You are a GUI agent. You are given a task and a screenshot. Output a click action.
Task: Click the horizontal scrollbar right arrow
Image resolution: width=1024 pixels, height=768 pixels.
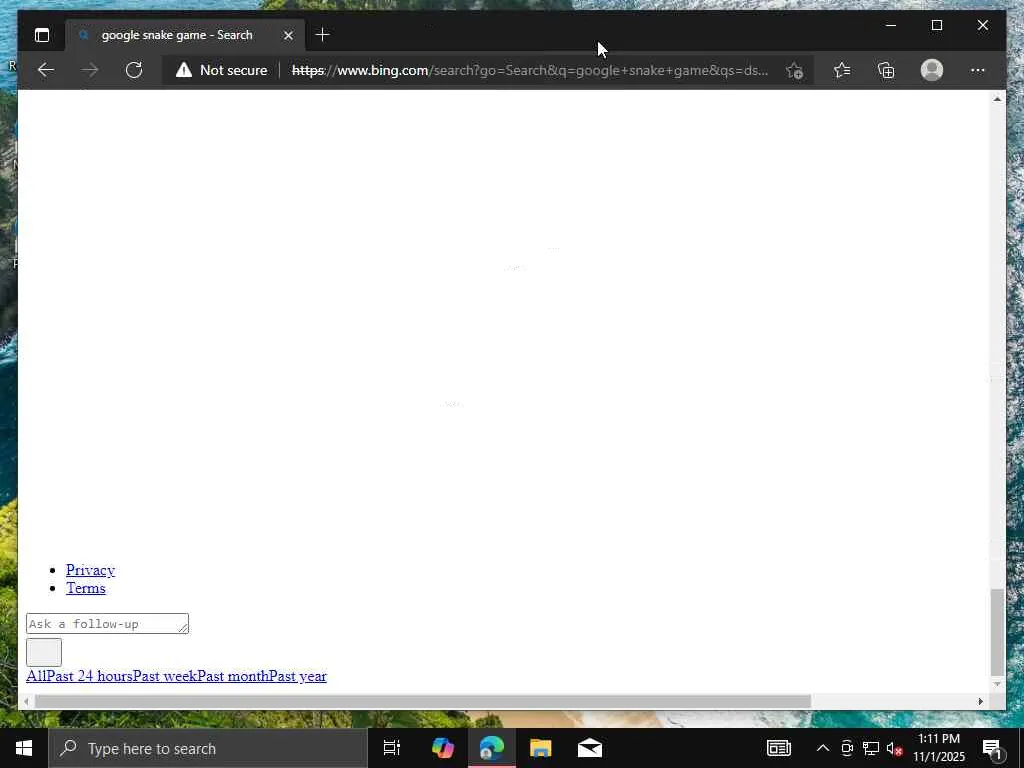[980, 701]
